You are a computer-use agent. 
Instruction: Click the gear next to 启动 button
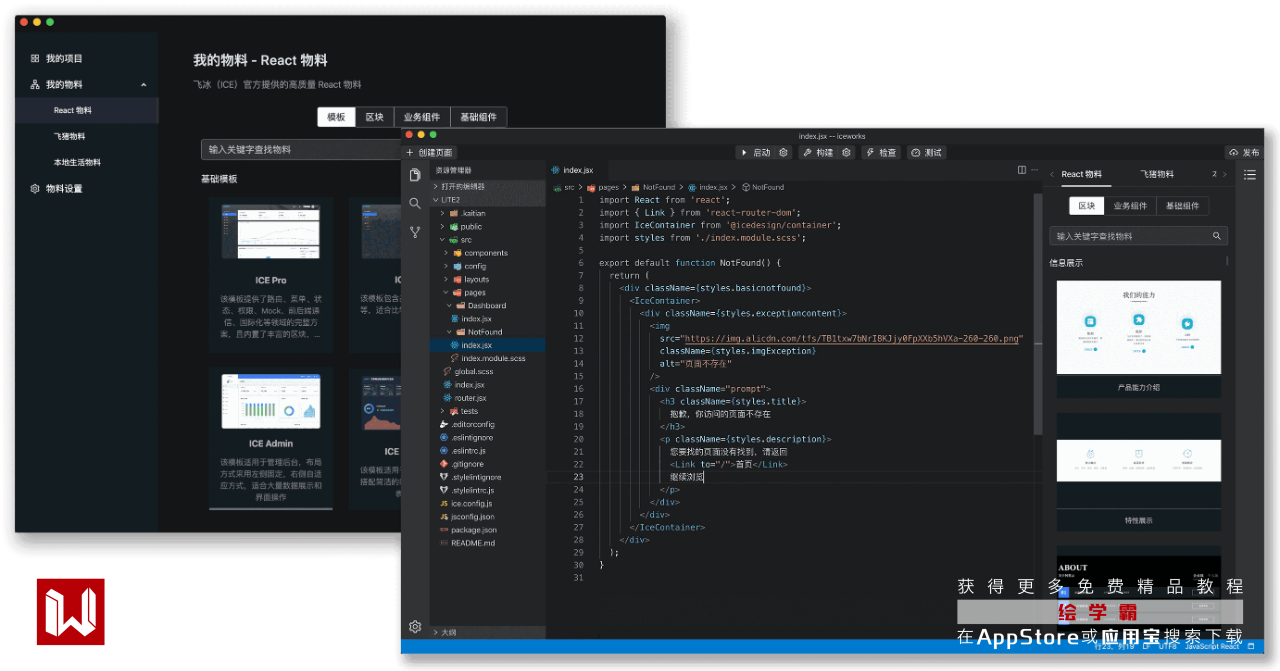tap(784, 152)
